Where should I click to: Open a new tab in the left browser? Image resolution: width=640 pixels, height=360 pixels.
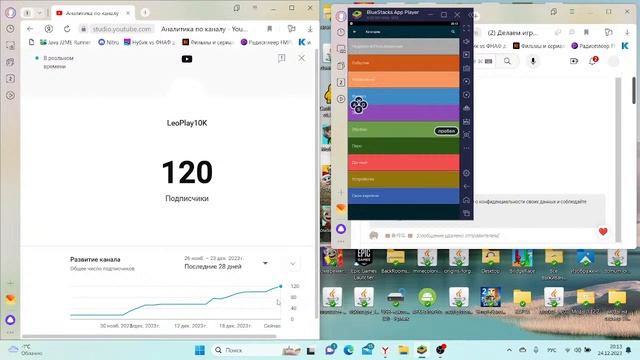pos(145,13)
